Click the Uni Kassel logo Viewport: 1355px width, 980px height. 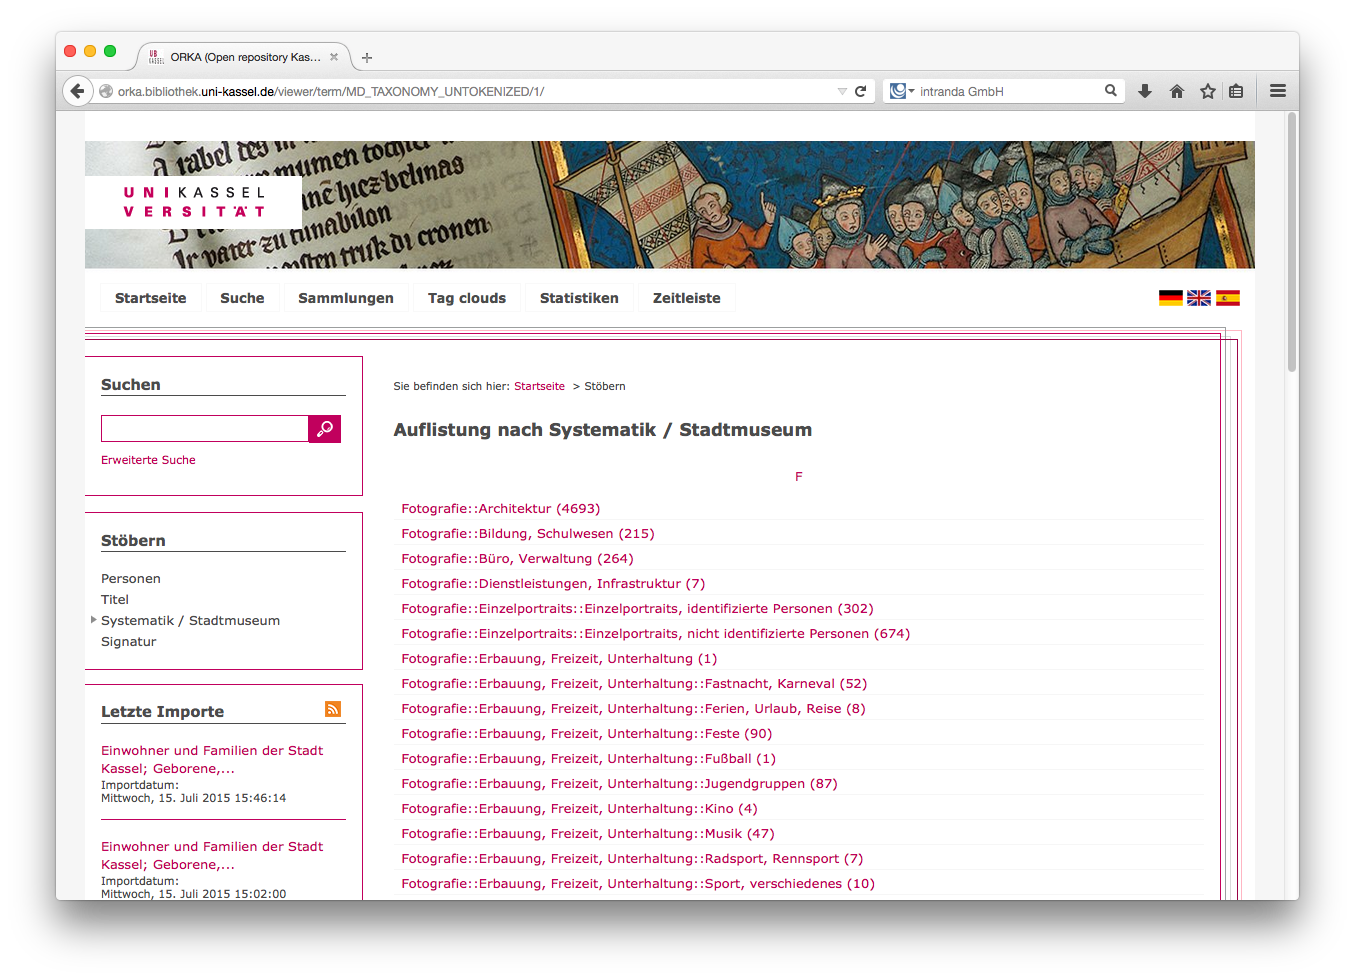point(194,202)
